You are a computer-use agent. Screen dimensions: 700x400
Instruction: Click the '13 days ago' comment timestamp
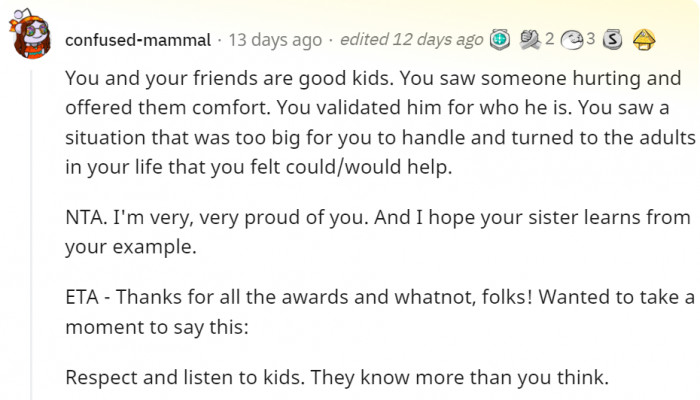click(275, 40)
